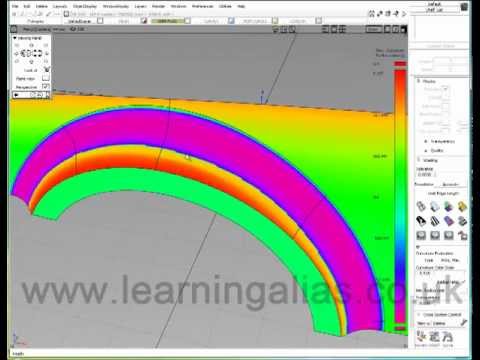Click the document icon in the prompt line

point(66,14)
